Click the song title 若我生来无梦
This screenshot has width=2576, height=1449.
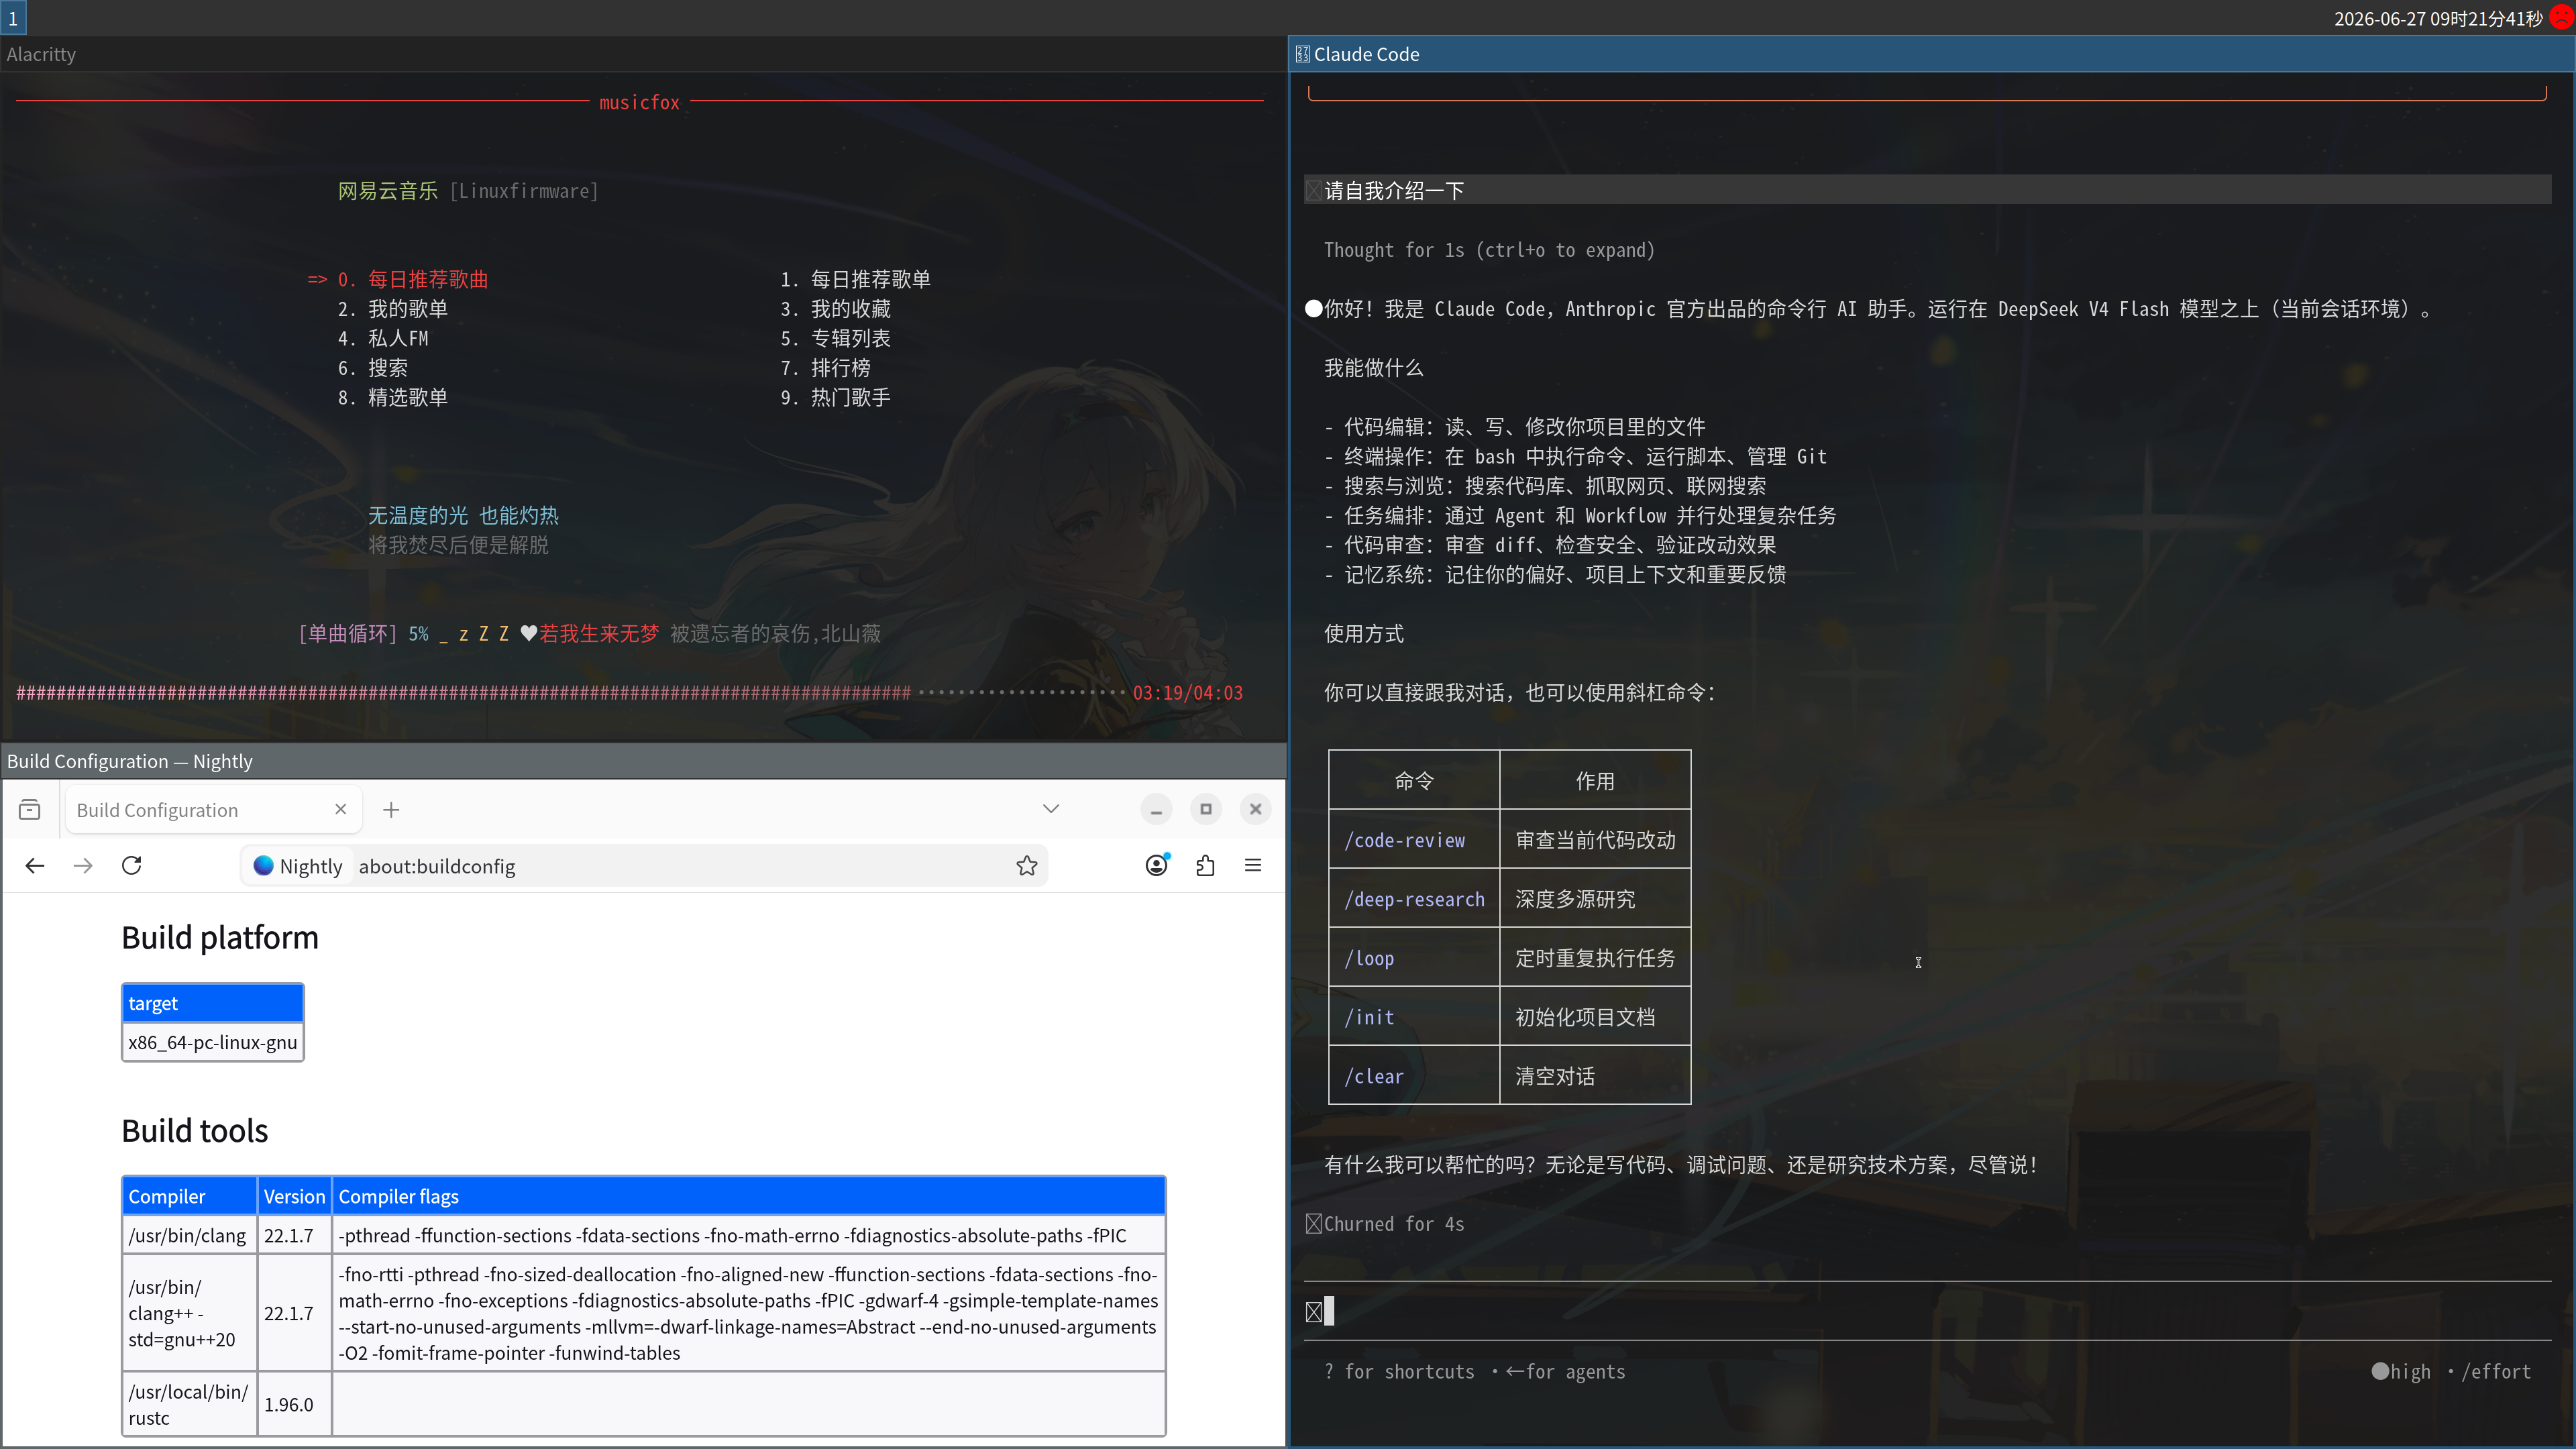tap(599, 634)
